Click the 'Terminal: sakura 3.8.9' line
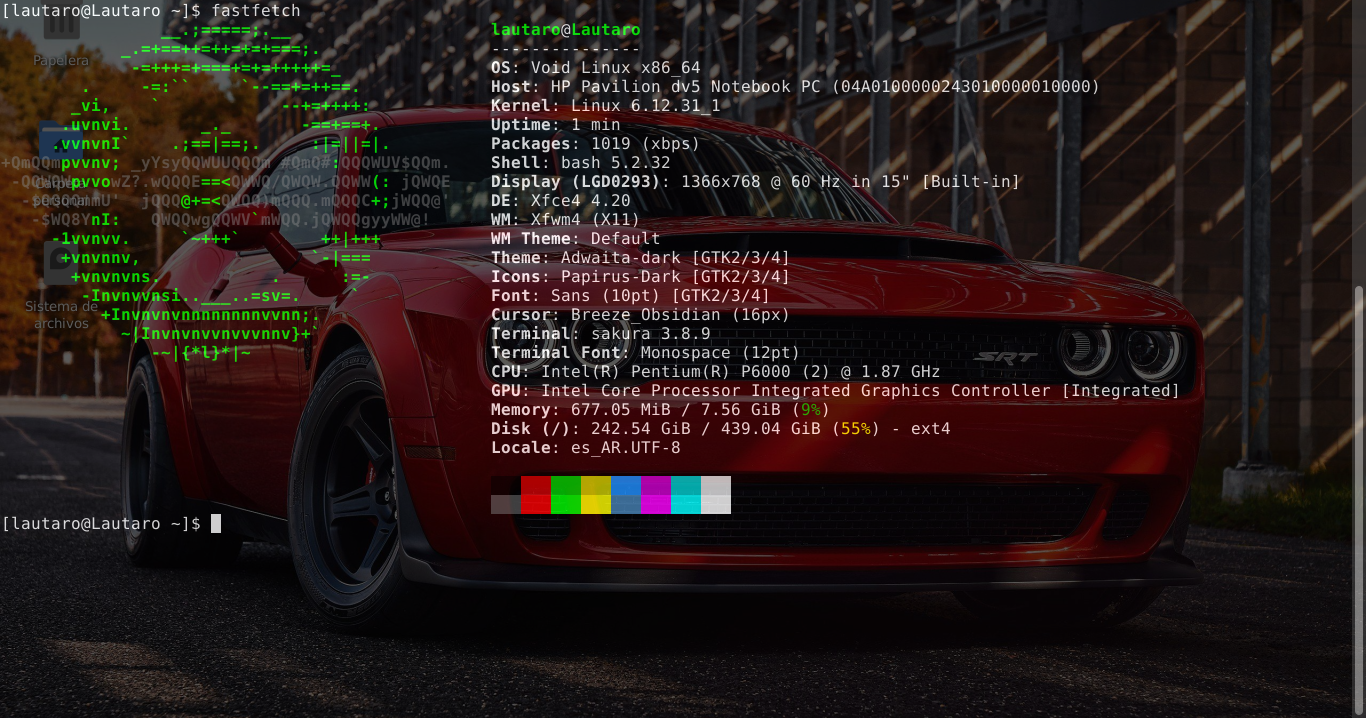Viewport: 1366px width, 718px height. [x=601, y=333]
